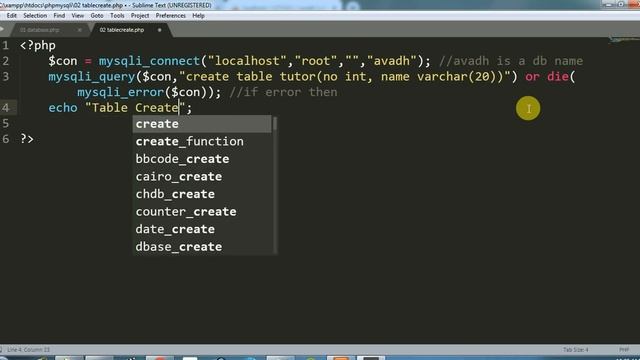Click line number 1 in gutter
Image resolution: width=640 pixels, height=360 pixels.
(6, 45)
